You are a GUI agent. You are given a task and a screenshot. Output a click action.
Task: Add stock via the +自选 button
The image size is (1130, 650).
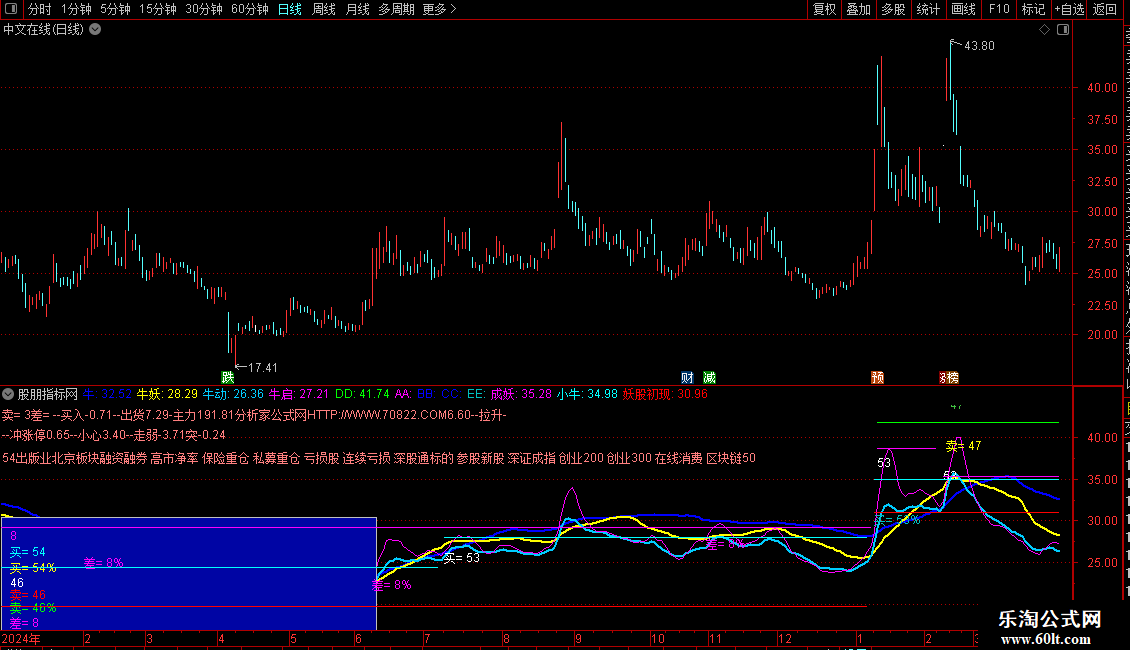(x=1068, y=10)
